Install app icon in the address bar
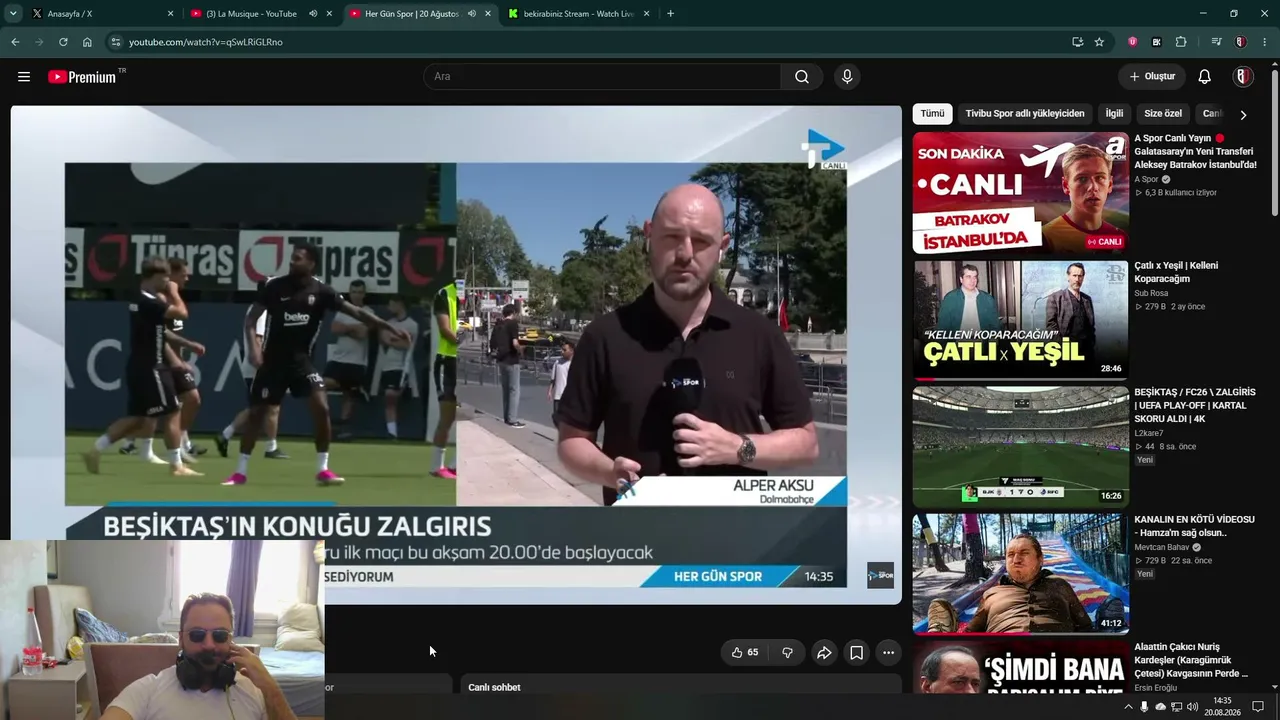 coord(1077,42)
